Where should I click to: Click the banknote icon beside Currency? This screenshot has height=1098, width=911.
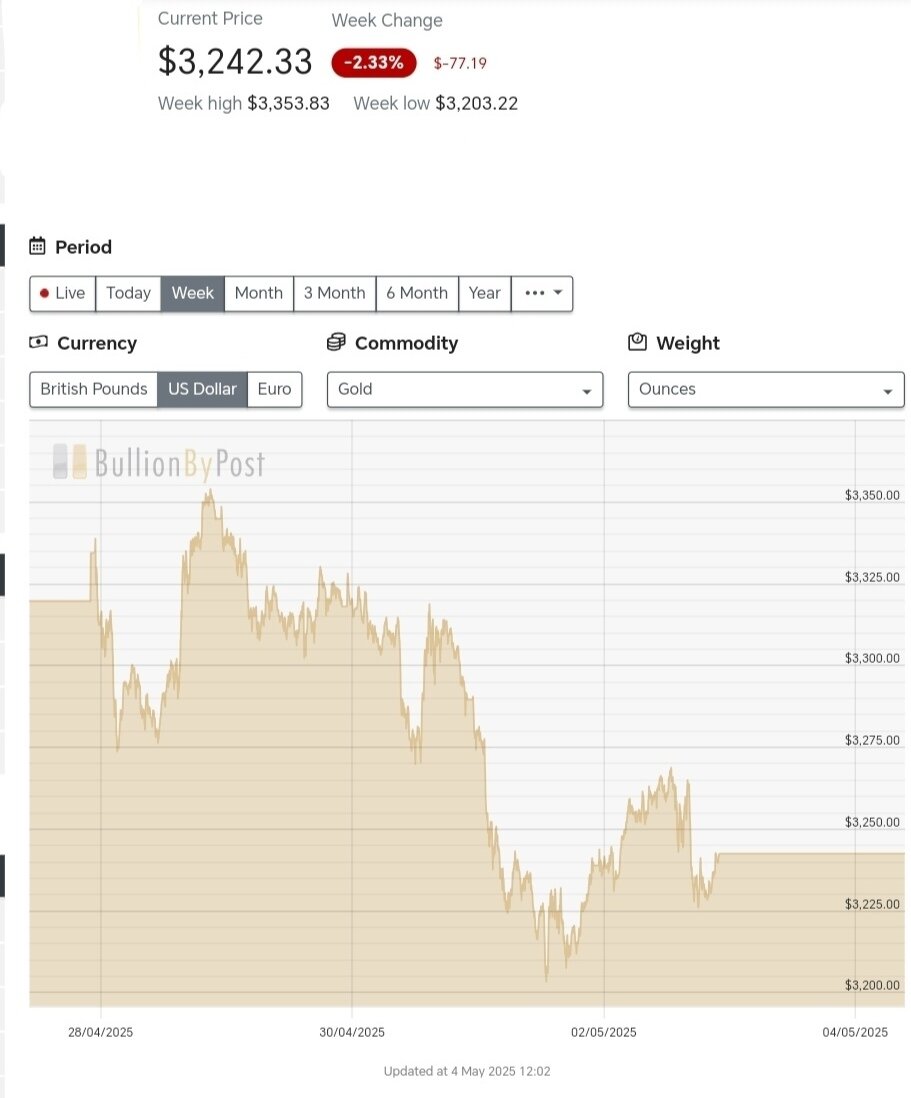pyautogui.click(x=39, y=342)
